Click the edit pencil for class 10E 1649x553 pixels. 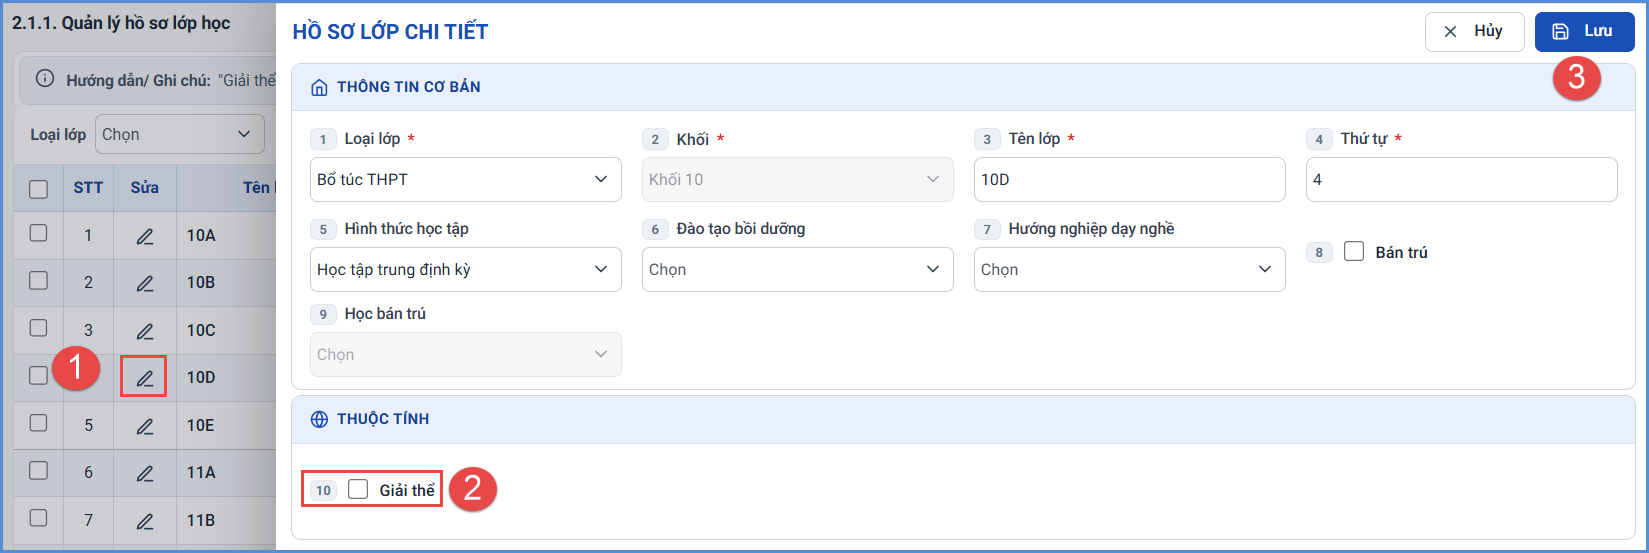pyautogui.click(x=145, y=426)
